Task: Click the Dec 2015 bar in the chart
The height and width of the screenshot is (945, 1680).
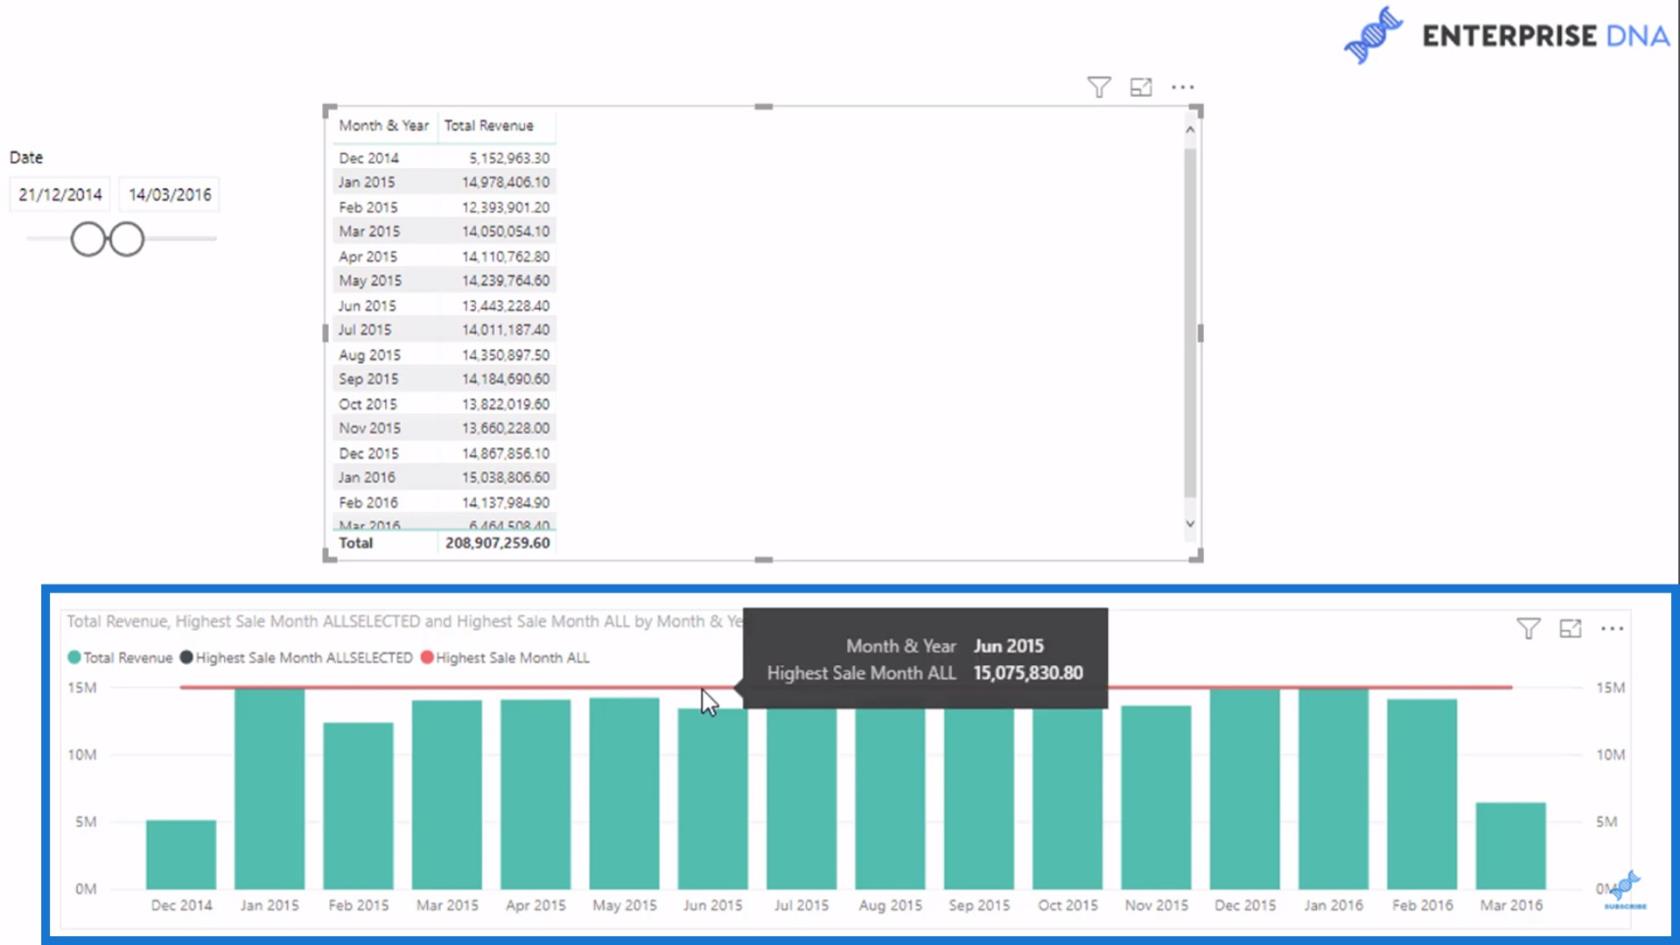Action: coord(1245,789)
